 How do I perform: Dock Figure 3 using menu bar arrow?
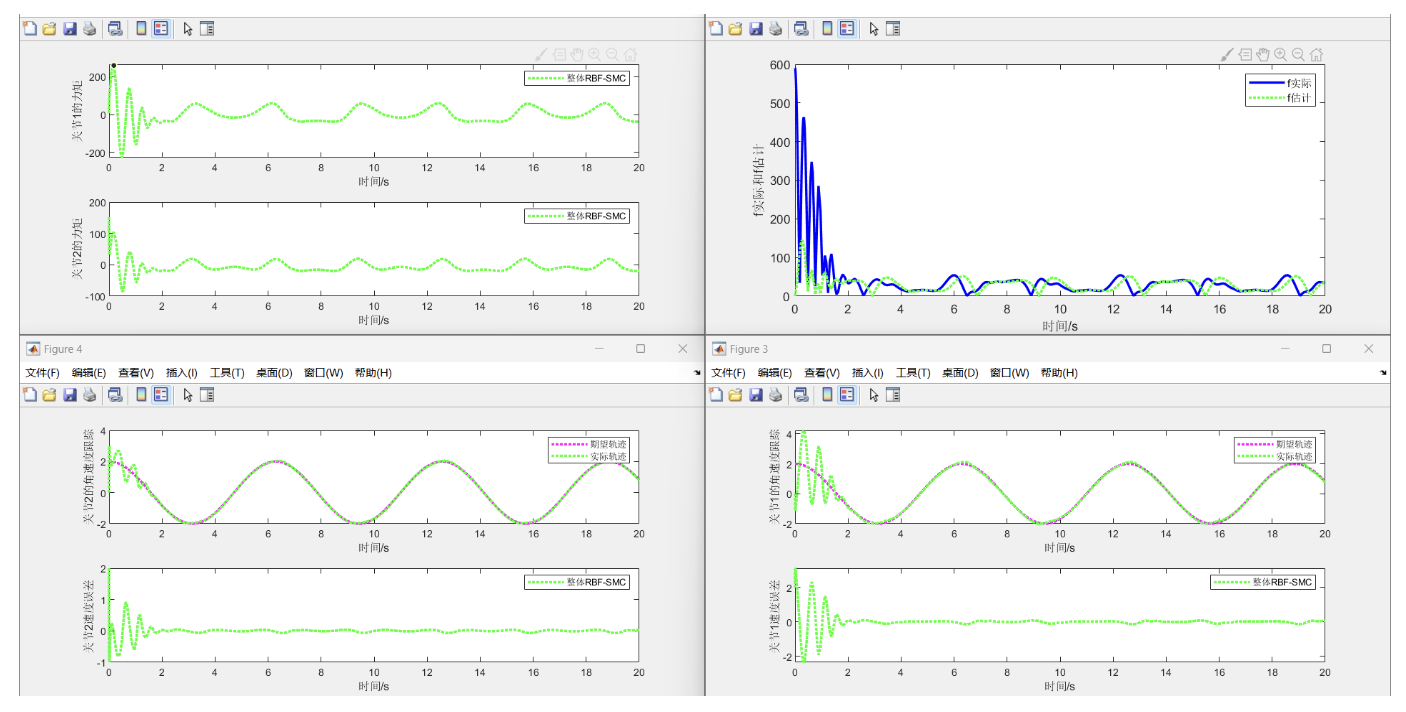coord(1383,373)
